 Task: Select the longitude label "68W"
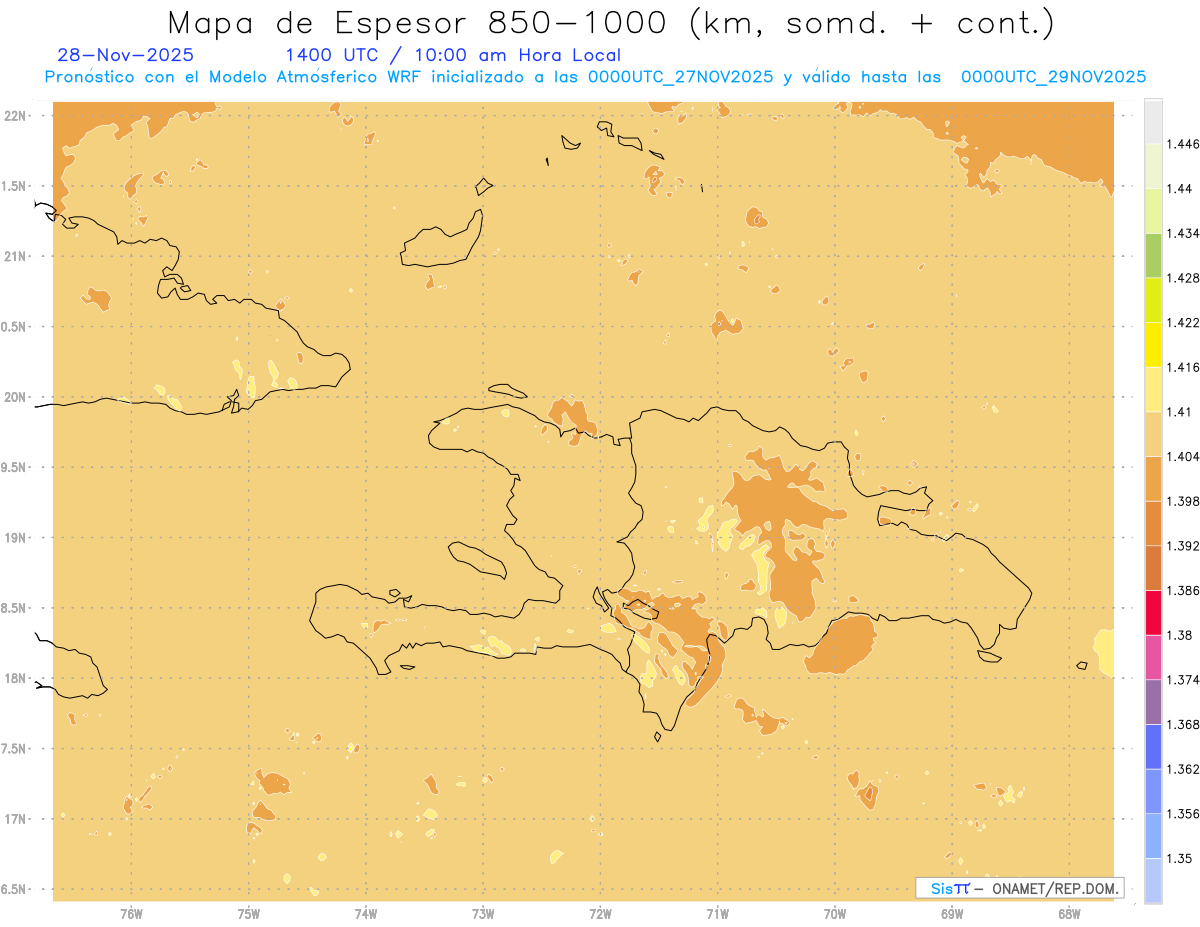pyautogui.click(x=1069, y=913)
